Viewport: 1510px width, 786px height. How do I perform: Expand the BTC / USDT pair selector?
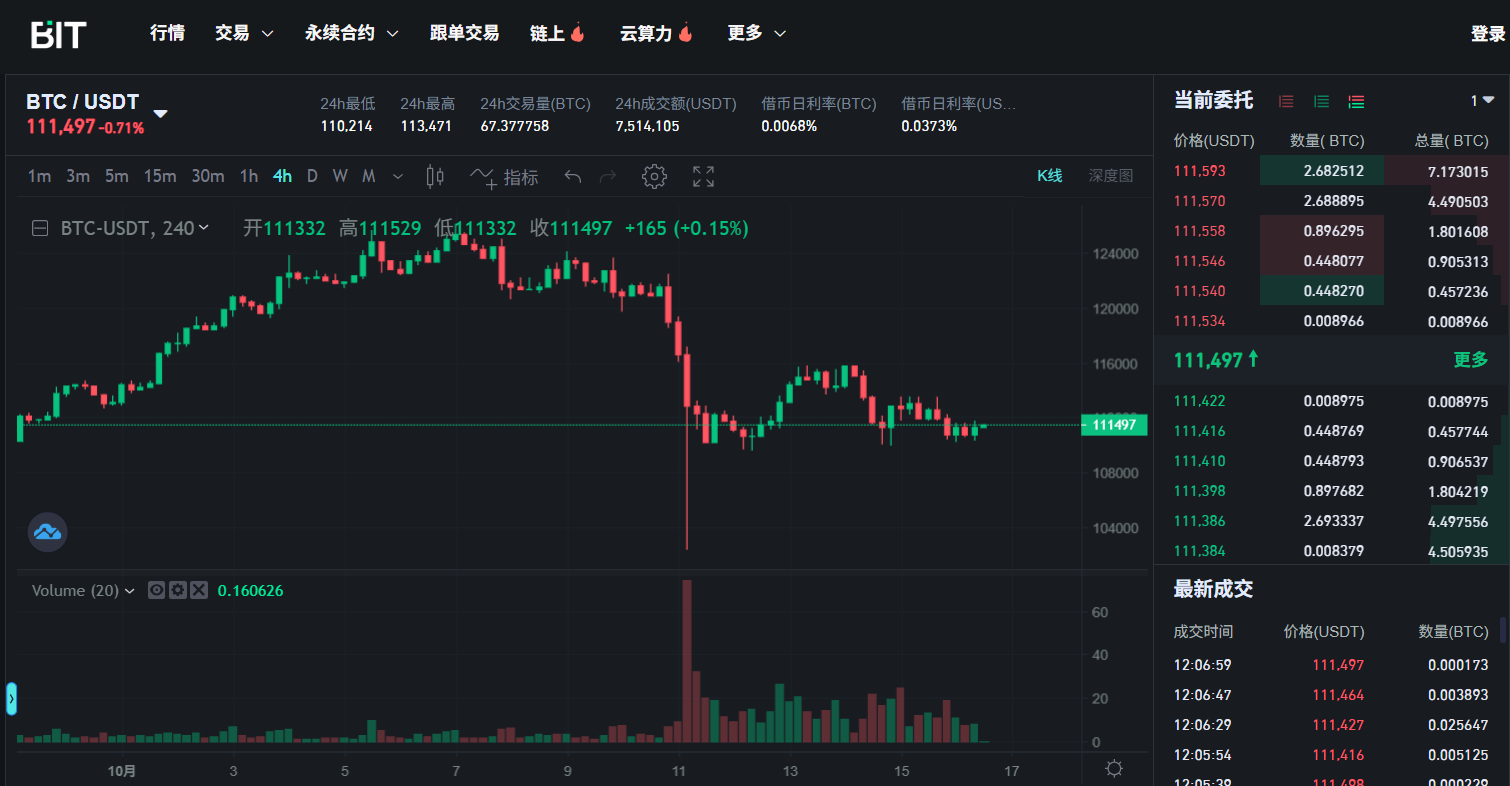[x=160, y=113]
